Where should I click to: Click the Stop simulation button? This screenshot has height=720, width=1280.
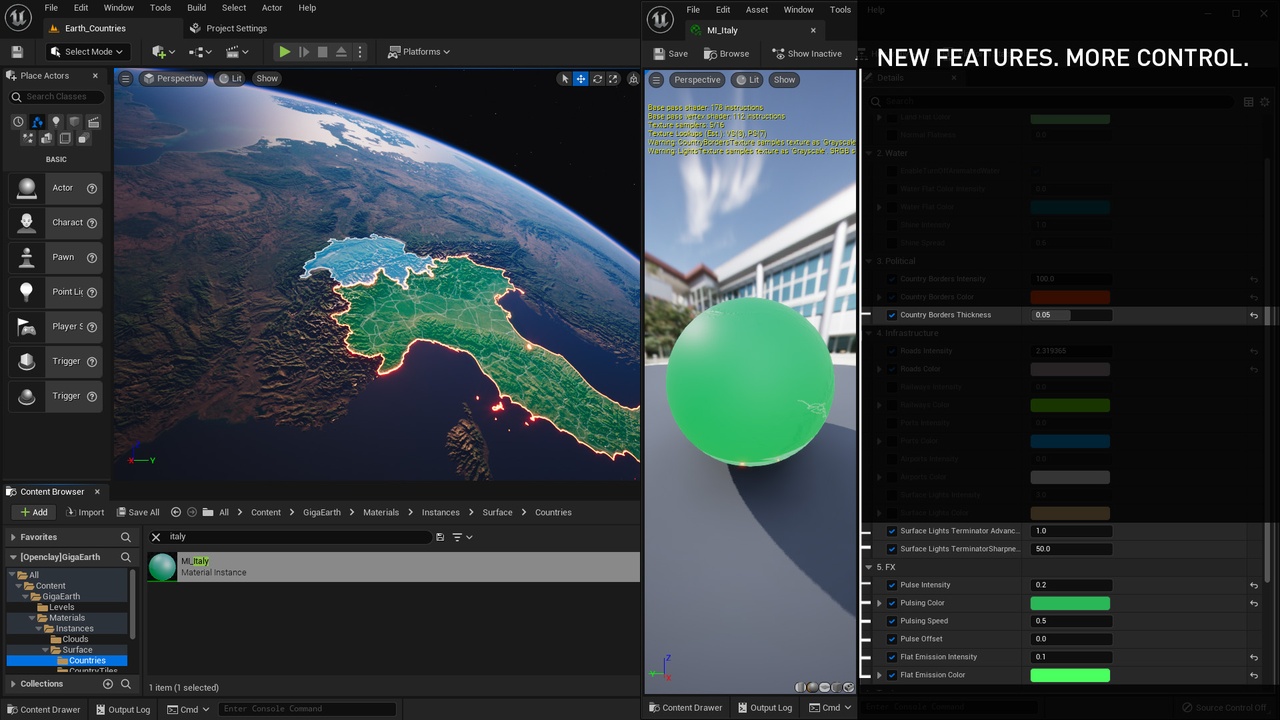322,52
